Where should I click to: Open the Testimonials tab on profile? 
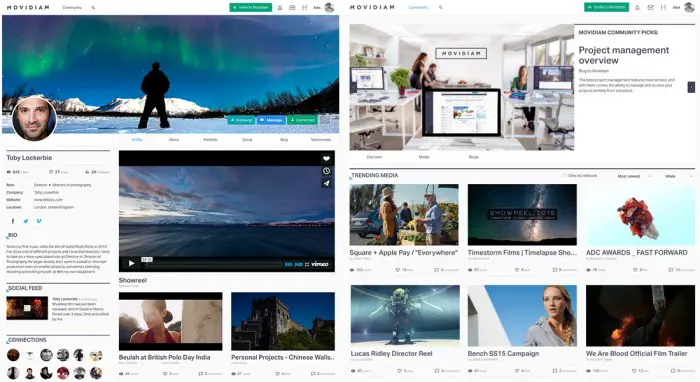321,140
